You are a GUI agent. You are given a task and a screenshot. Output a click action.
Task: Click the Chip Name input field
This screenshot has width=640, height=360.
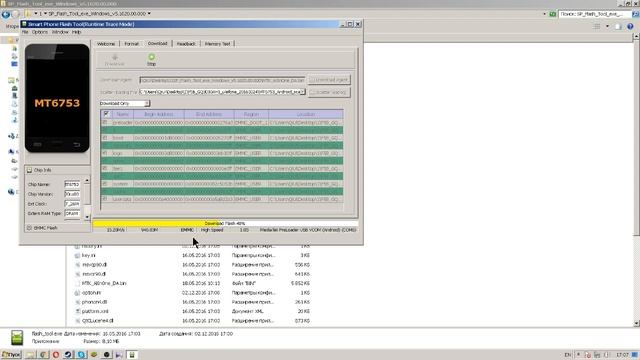[x=72, y=184]
